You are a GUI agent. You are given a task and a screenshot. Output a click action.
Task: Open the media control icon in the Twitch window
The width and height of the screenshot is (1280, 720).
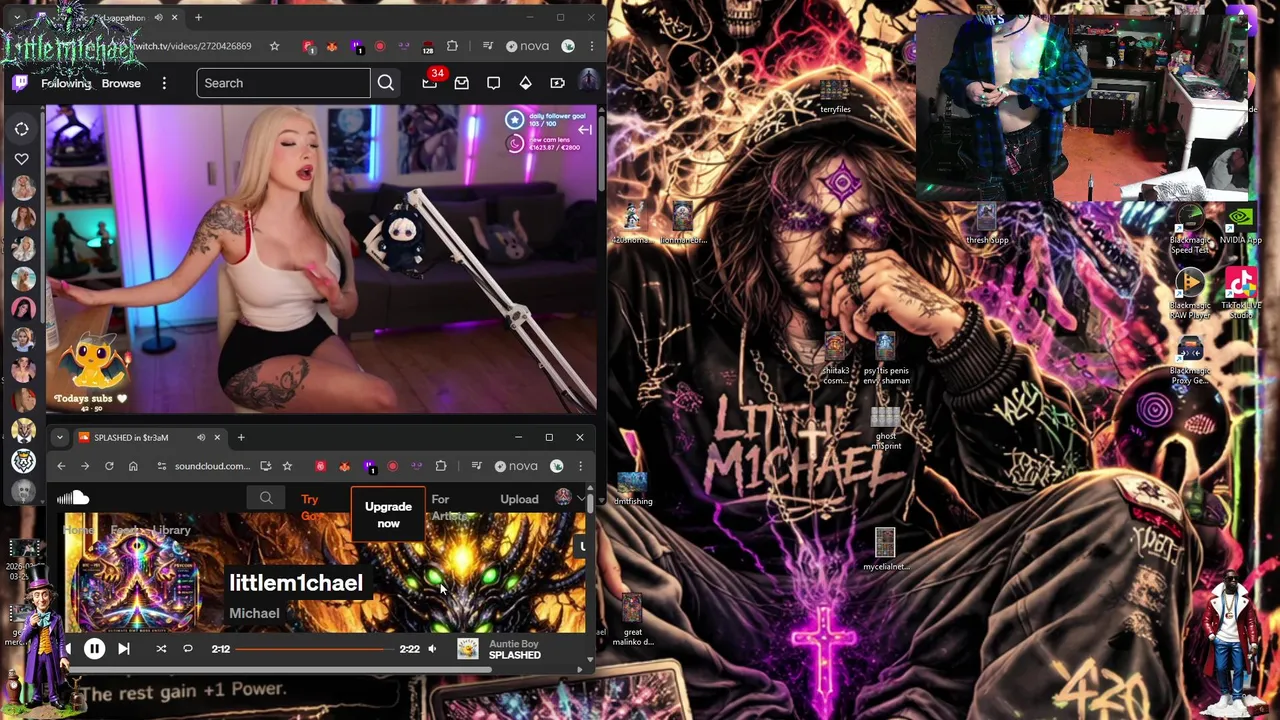coord(487,46)
